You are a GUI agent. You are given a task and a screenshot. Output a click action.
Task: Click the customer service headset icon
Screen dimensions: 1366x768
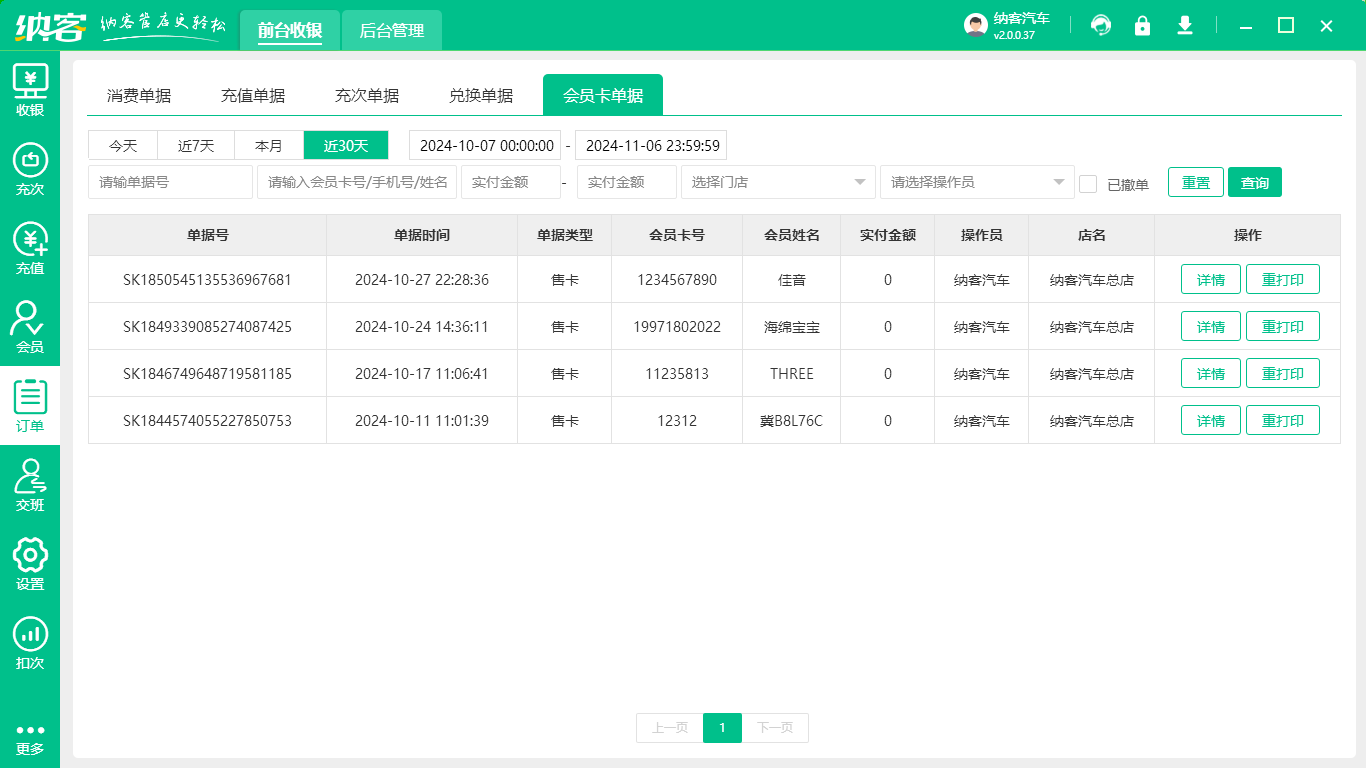click(1101, 26)
